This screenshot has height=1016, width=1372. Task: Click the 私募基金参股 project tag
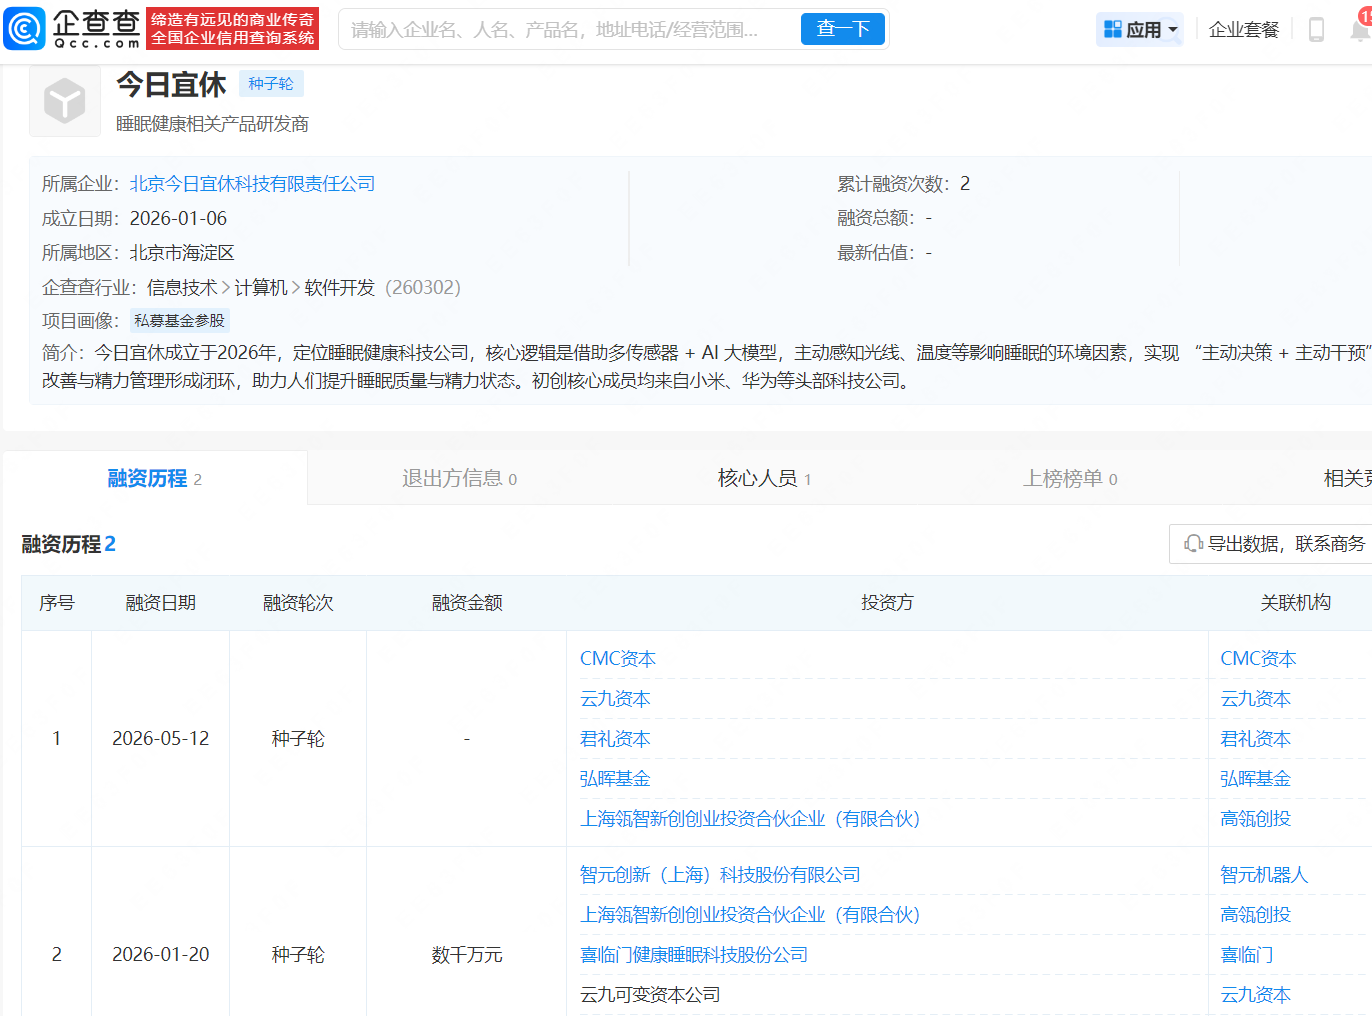[180, 321]
